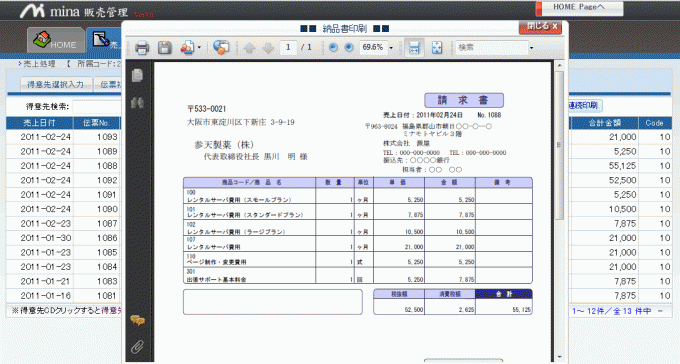This screenshot has height=364, width=680.
Task: Select the fit one full page icon
Action: coord(437,47)
